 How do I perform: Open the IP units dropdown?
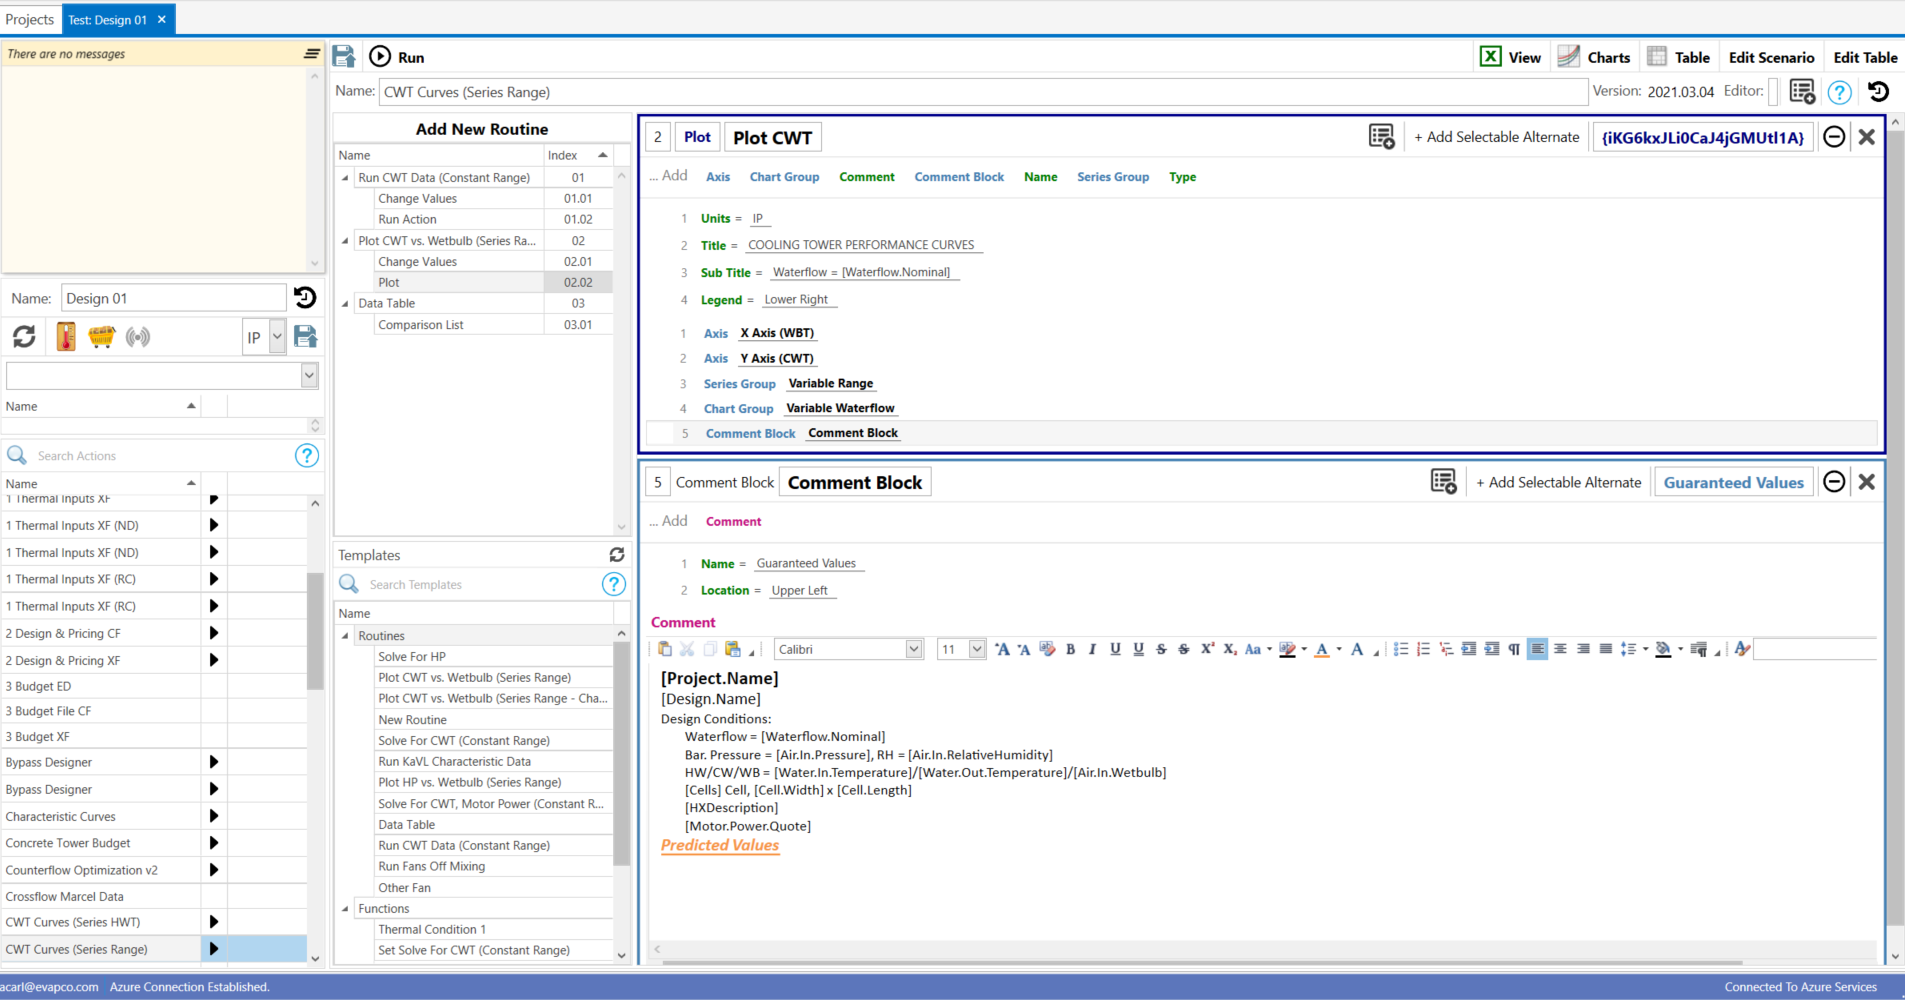[x=277, y=337]
